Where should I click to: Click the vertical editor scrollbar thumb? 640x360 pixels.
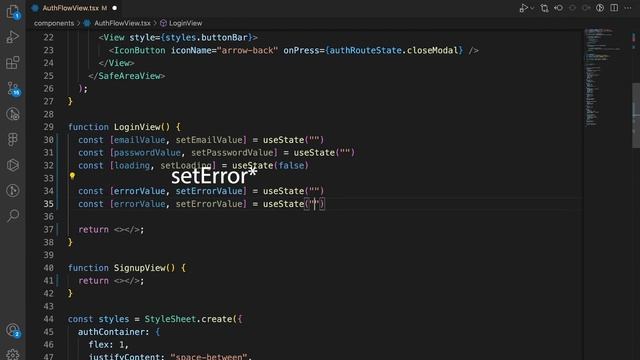pyautogui.click(x=636, y=116)
